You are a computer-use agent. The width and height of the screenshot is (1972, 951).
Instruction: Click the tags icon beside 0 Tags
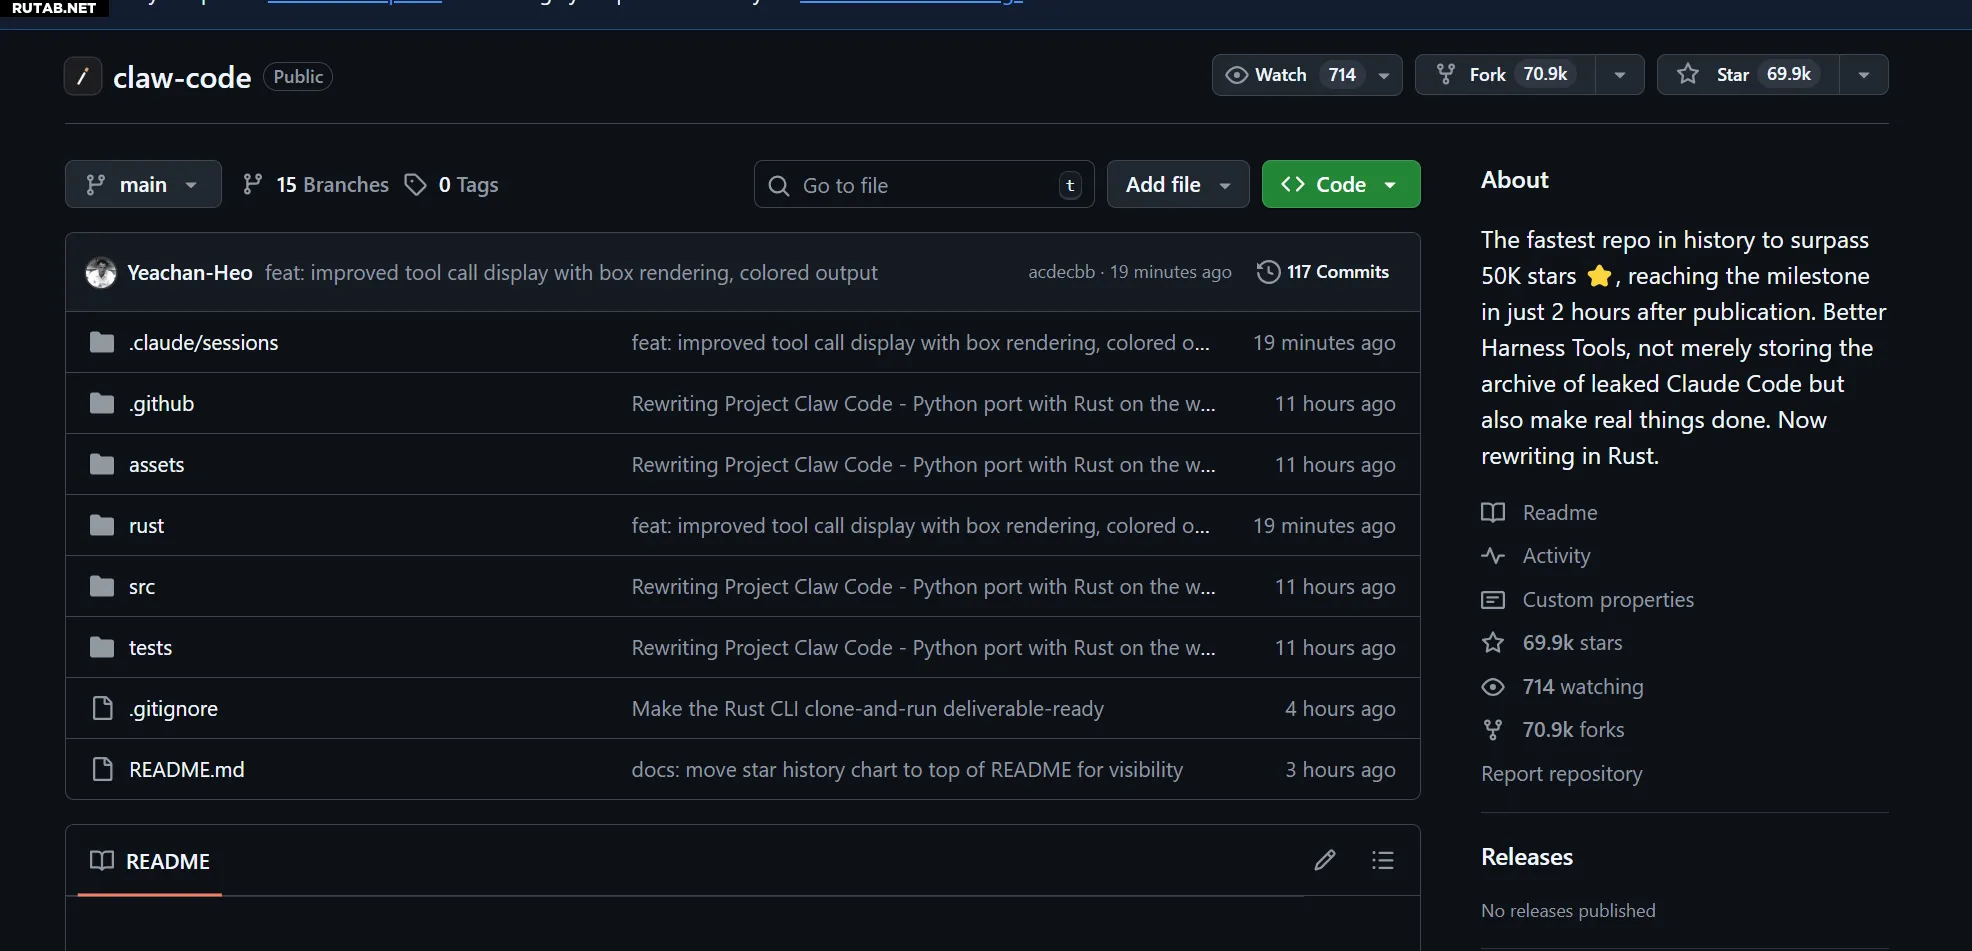tap(415, 185)
